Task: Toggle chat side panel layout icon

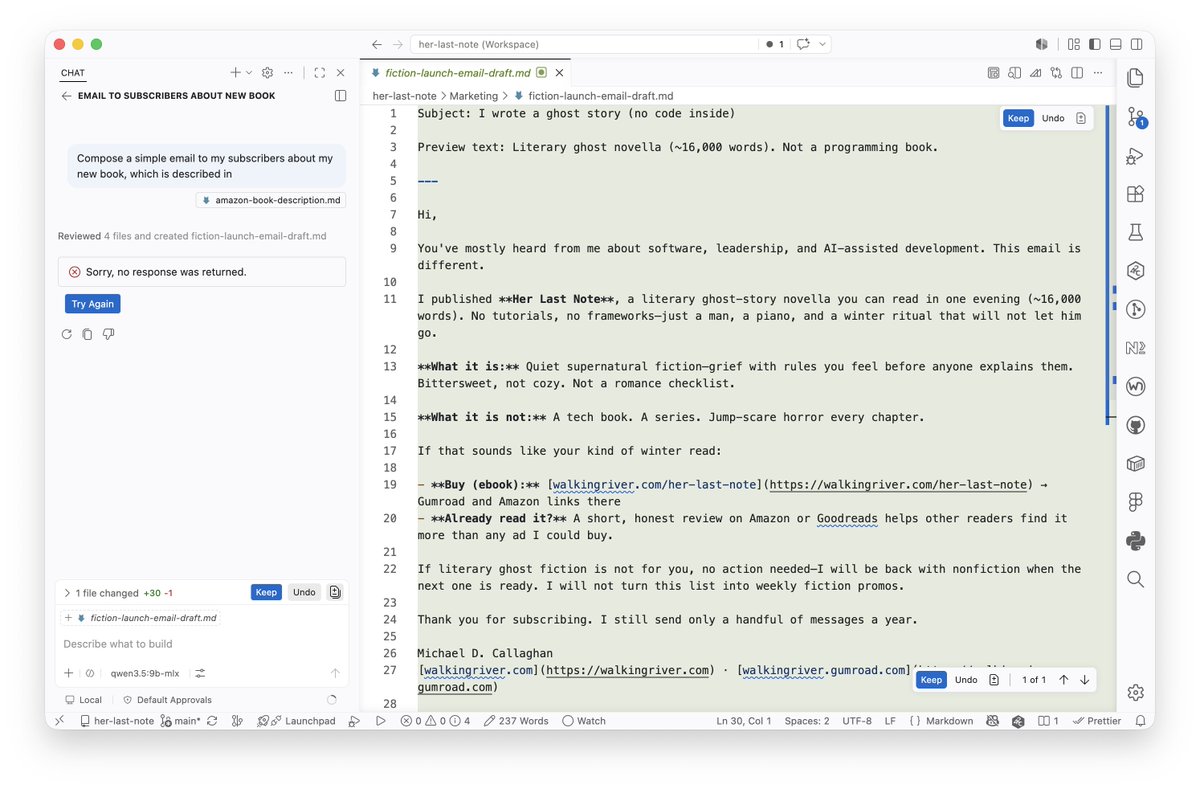Action: [x=340, y=96]
